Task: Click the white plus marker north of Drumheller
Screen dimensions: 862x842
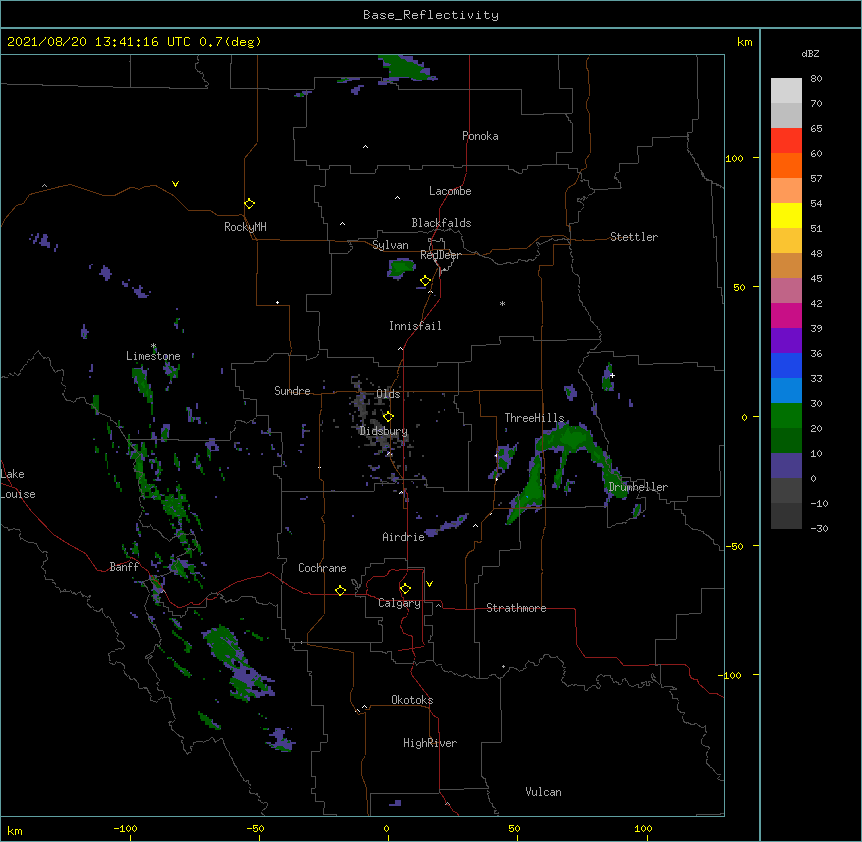Action: coord(612,375)
